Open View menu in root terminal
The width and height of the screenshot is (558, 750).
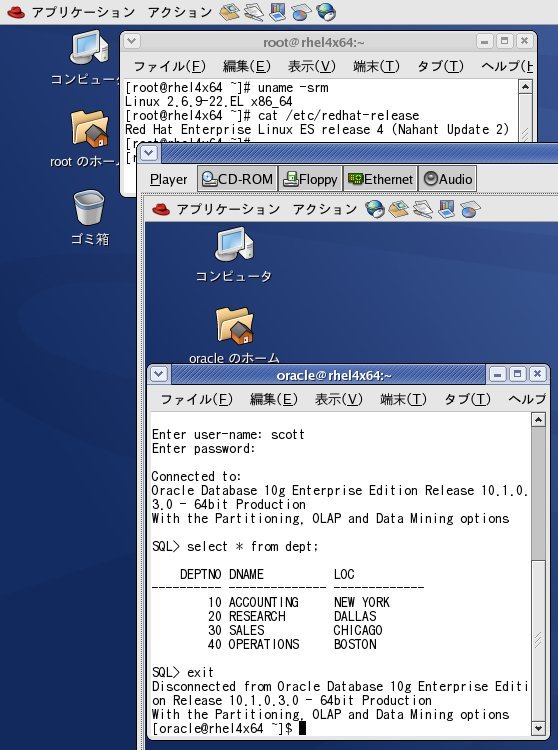311,66
